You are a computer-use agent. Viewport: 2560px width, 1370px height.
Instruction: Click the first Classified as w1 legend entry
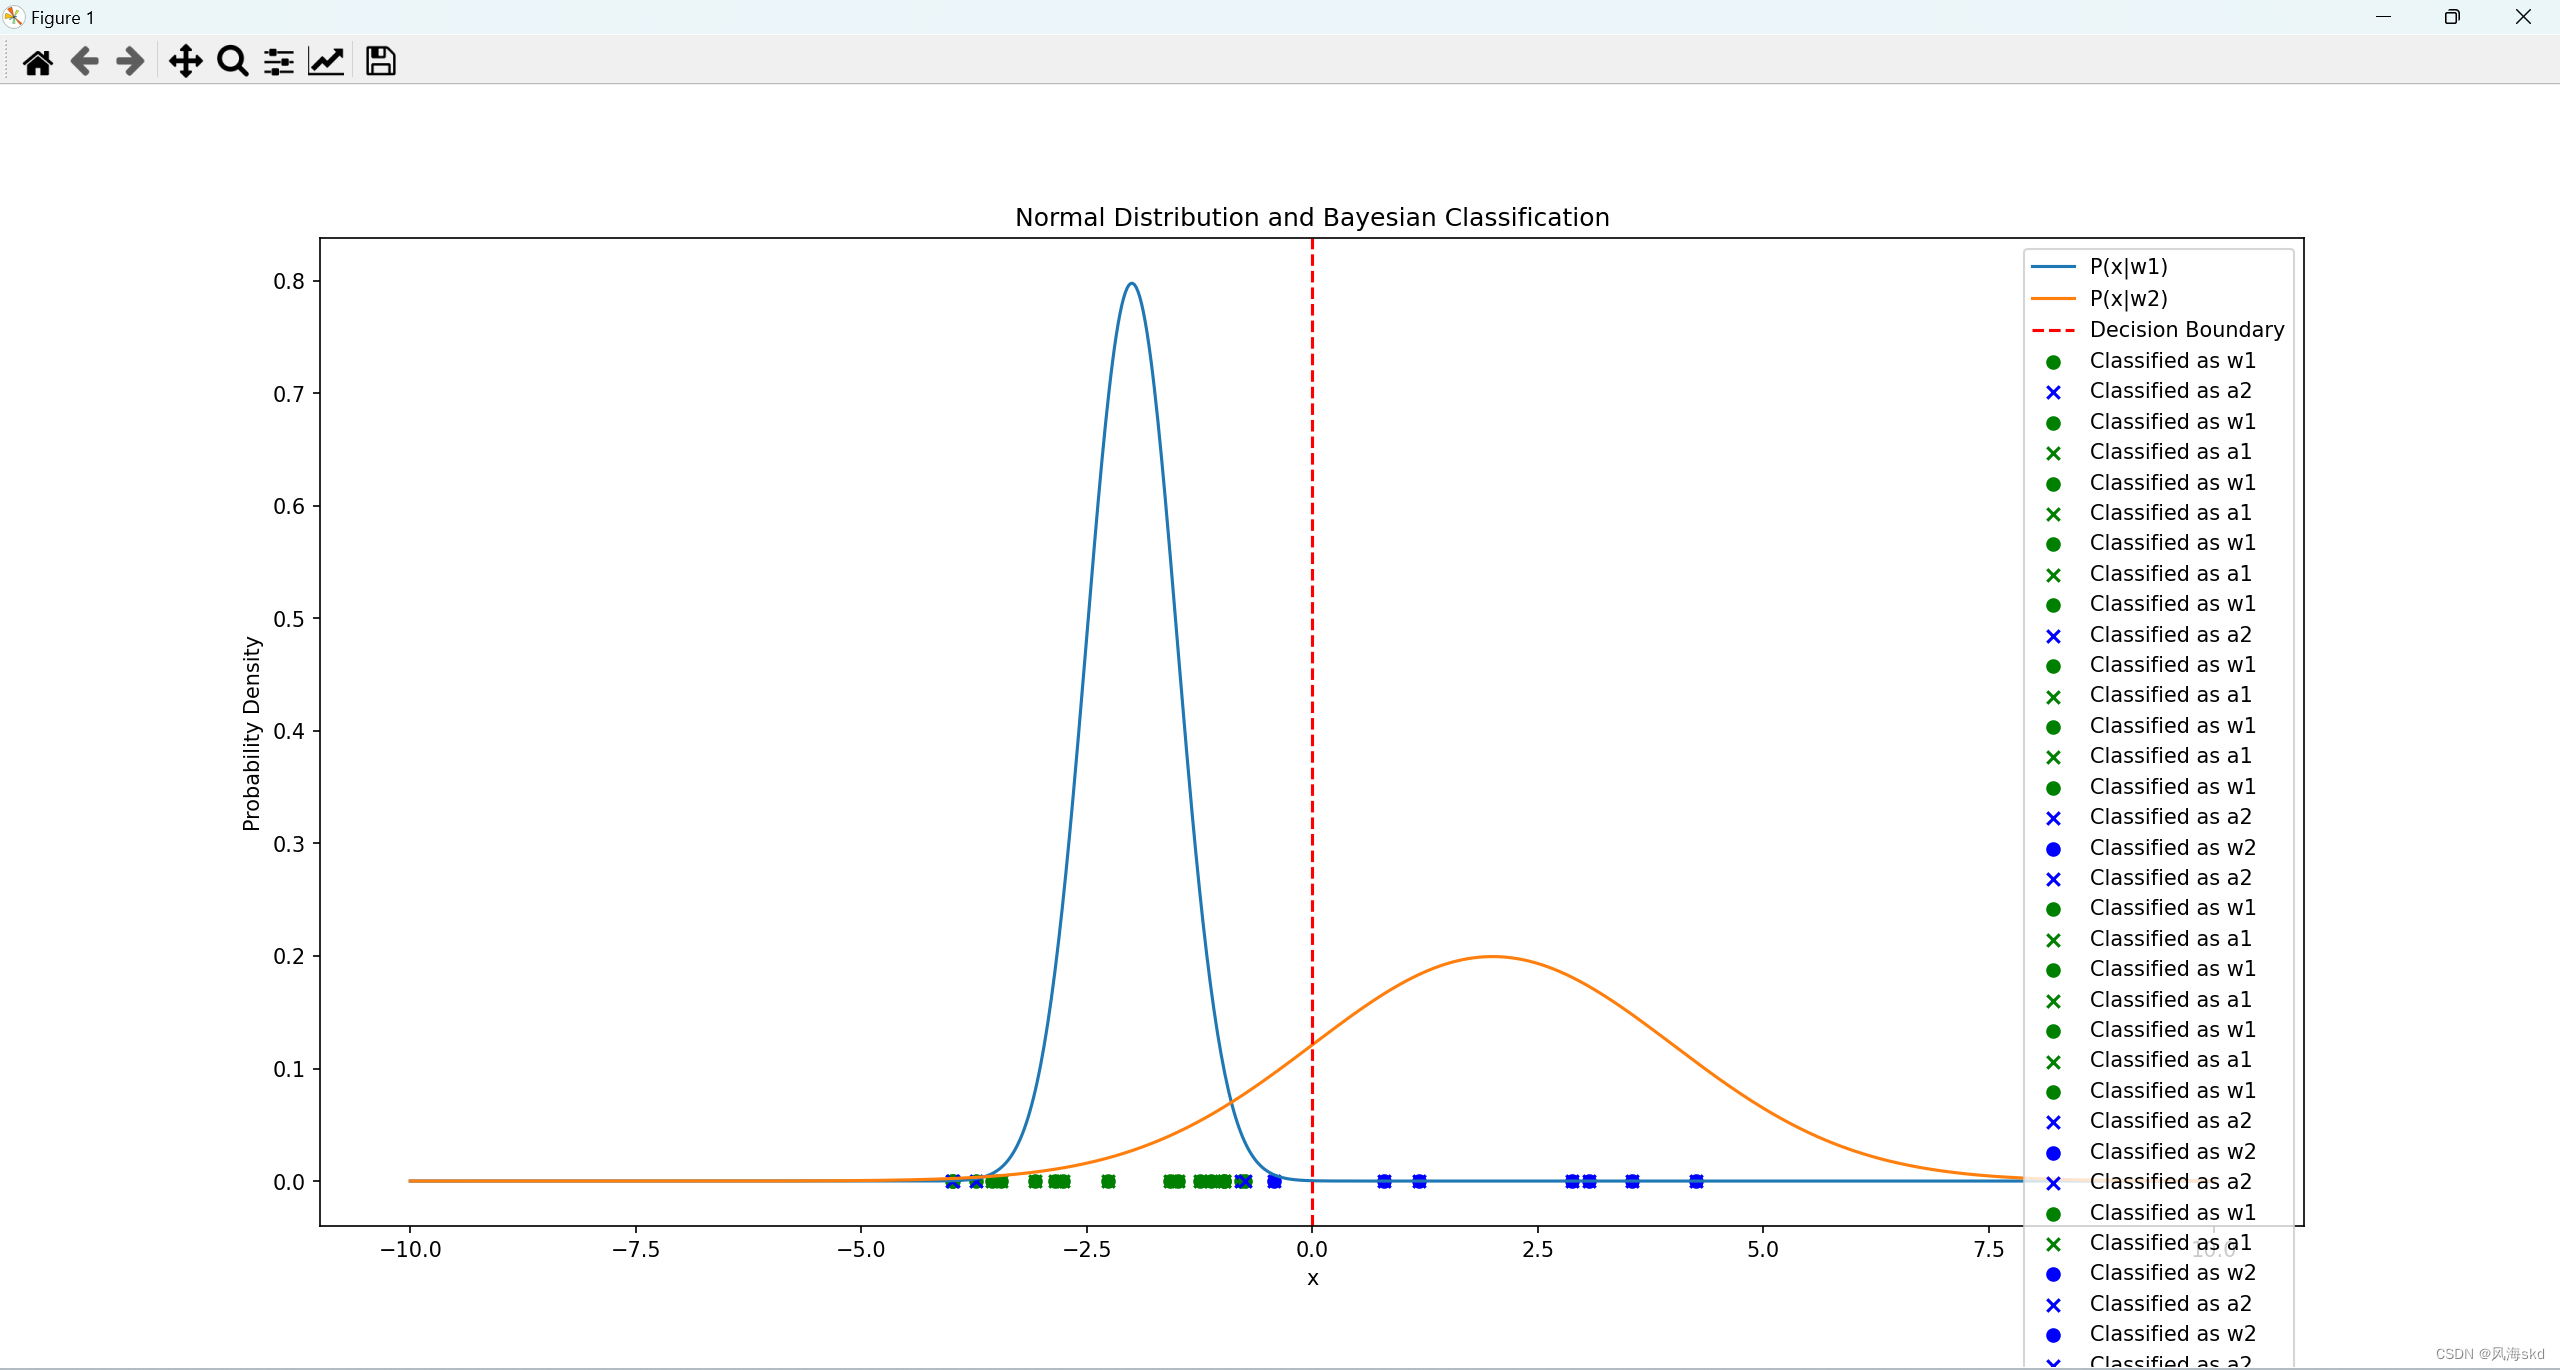(x=2172, y=361)
